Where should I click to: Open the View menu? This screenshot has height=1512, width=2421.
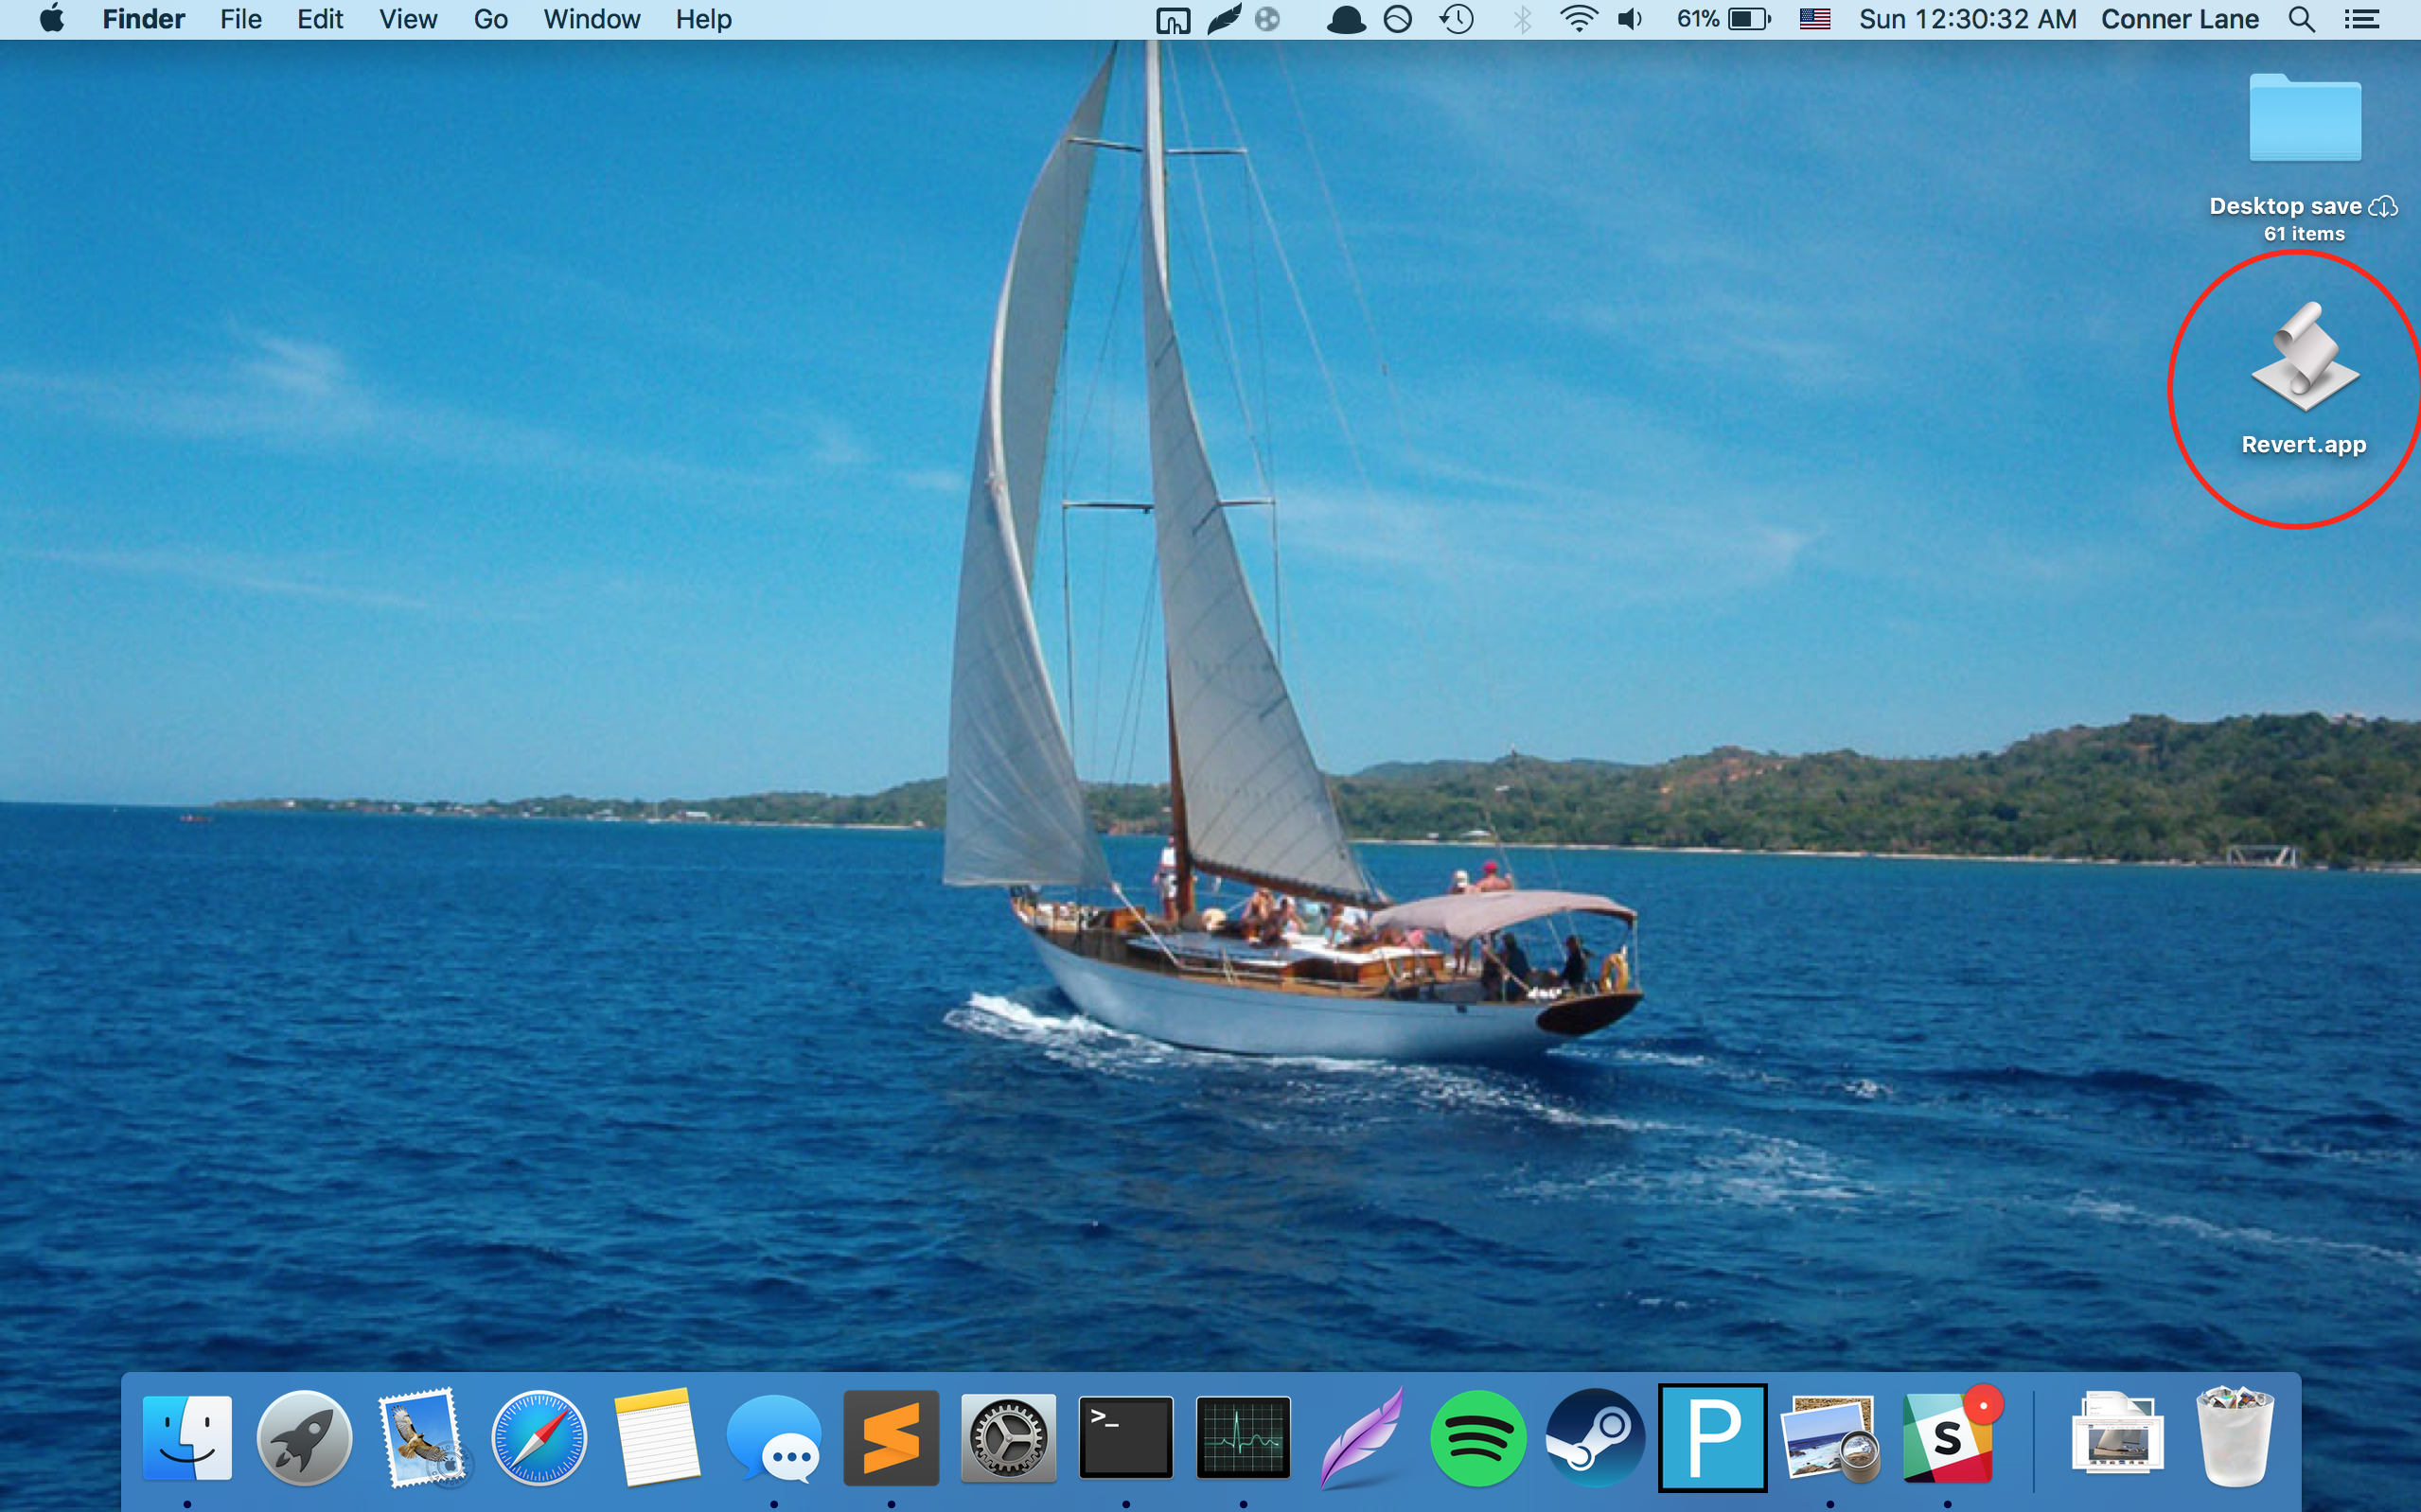[x=408, y=19]
